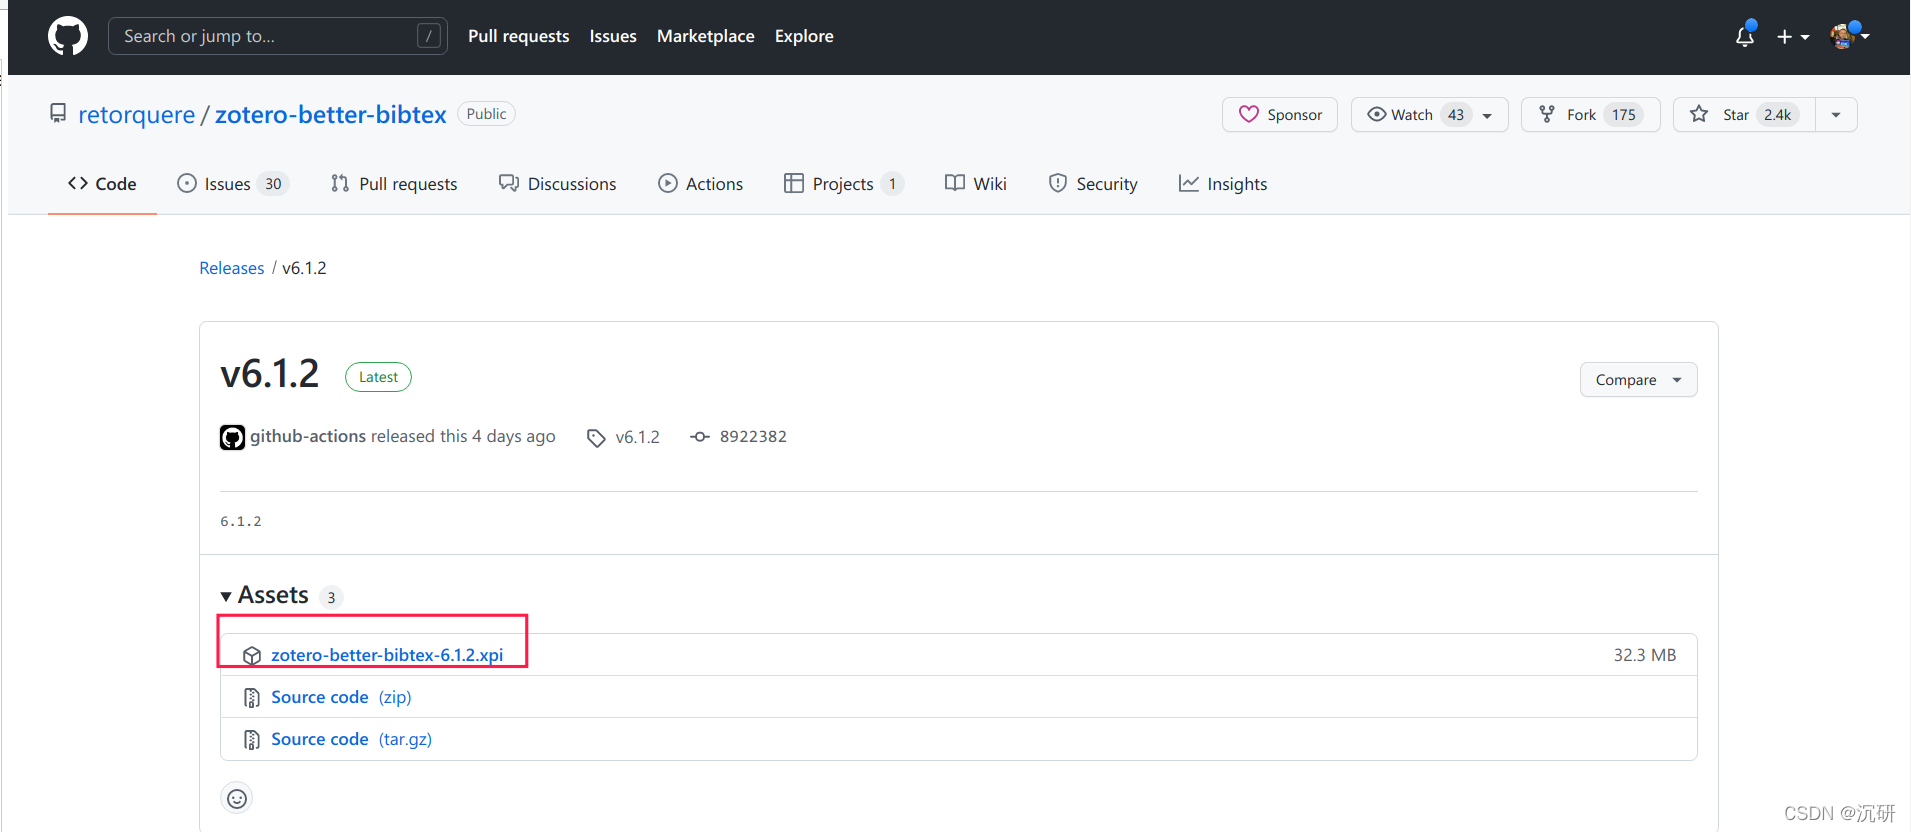The width and height of the screenshot is (1911, 832).
Task: Click the package icon beside the xpi file
Action: [x=252, y=655]
